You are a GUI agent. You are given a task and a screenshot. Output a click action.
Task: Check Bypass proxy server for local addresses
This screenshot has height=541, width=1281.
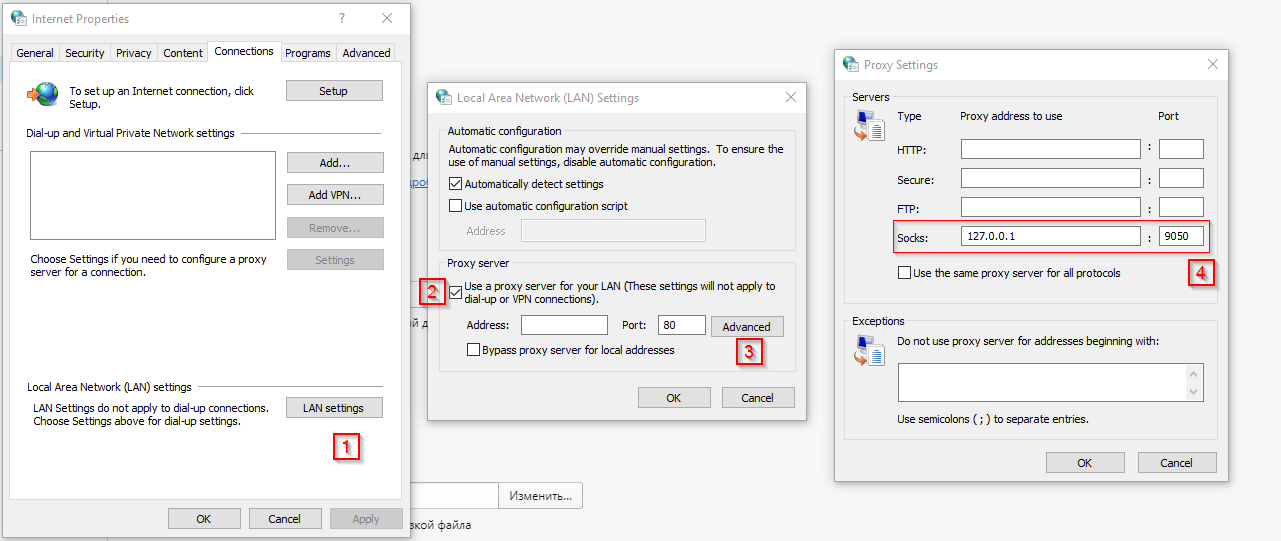(x=474, y=350)
